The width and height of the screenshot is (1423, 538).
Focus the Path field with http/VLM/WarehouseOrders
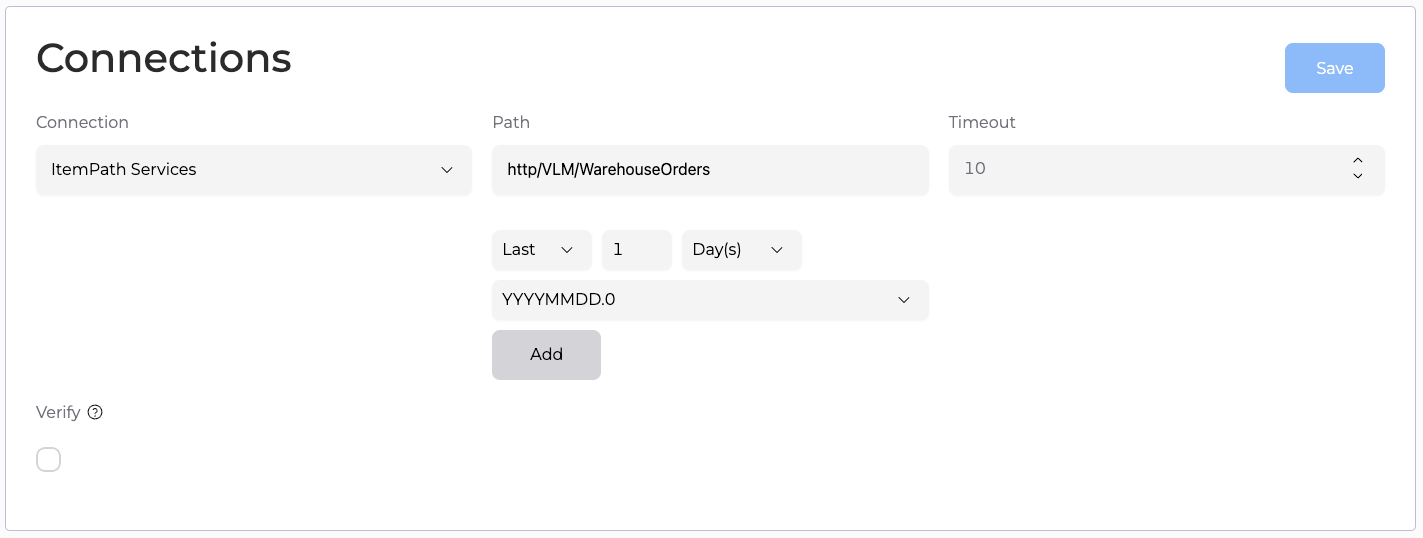pos(710,170)
